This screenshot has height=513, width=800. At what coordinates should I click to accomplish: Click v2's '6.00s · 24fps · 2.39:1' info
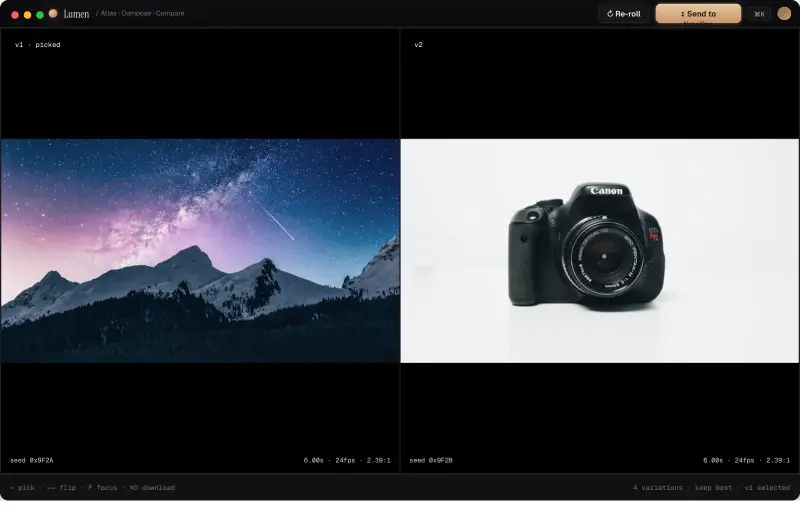click(746, 460)
